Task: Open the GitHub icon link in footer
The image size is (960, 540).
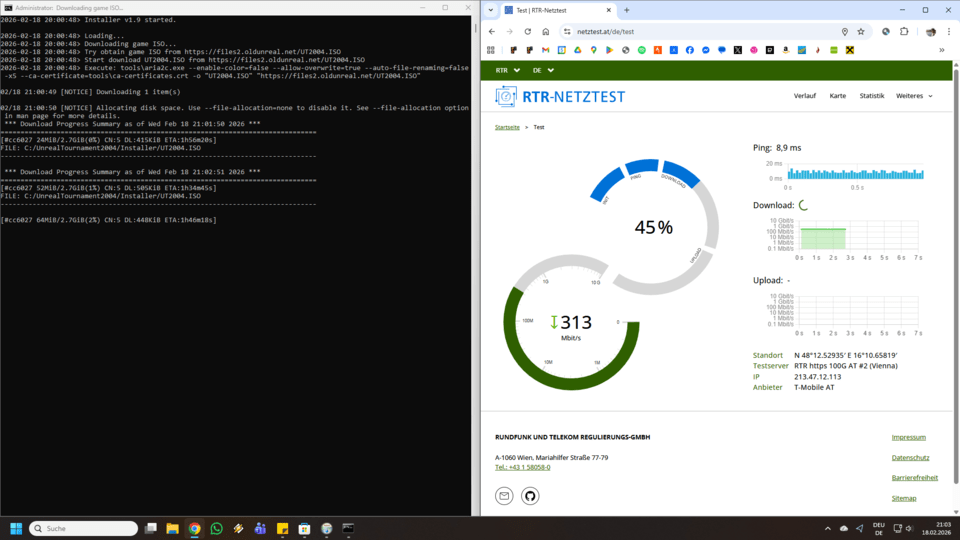Action: point(530,496)
